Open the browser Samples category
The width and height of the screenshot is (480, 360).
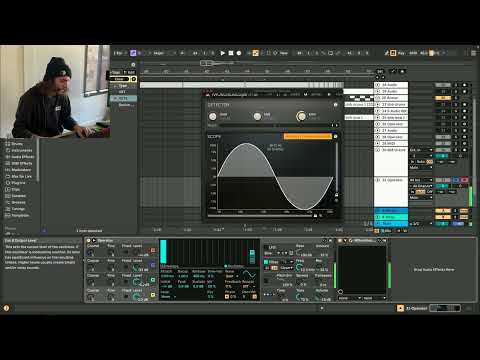(18, 196)
